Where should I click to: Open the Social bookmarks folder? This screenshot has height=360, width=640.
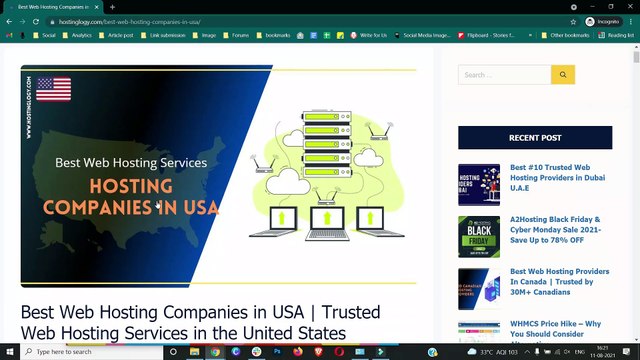(44, 36)
